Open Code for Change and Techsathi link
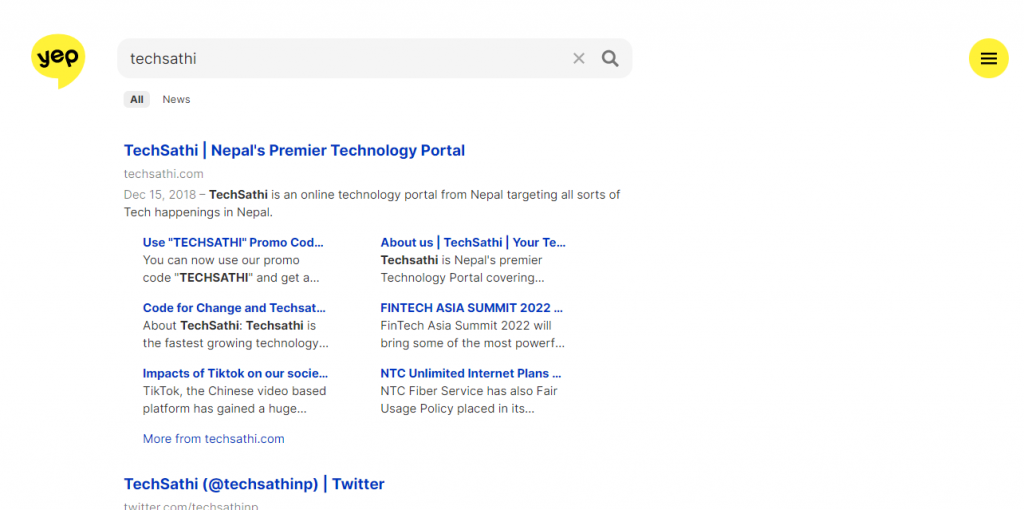Screen dimensions: 1024x510 pos(234,308)
